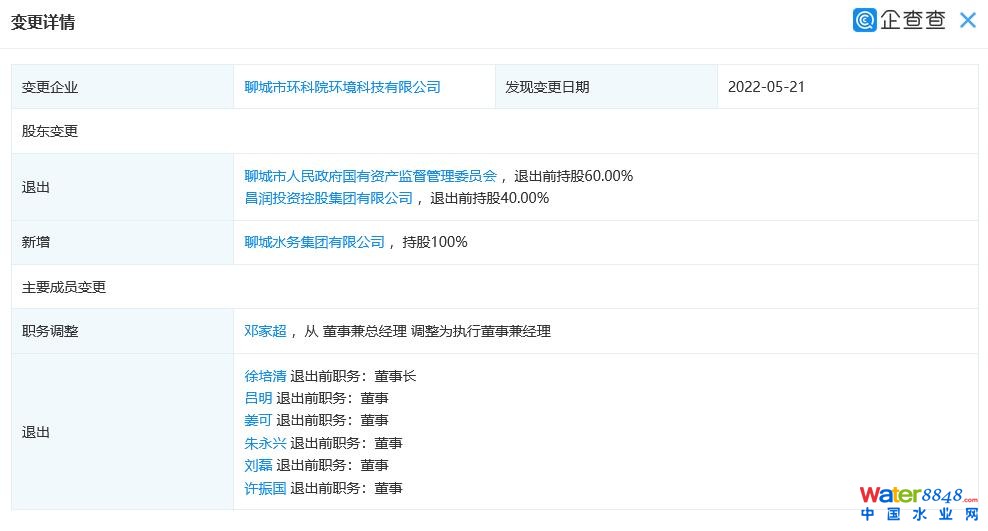Click the 2022-05-21 date cell

(766, 87)
